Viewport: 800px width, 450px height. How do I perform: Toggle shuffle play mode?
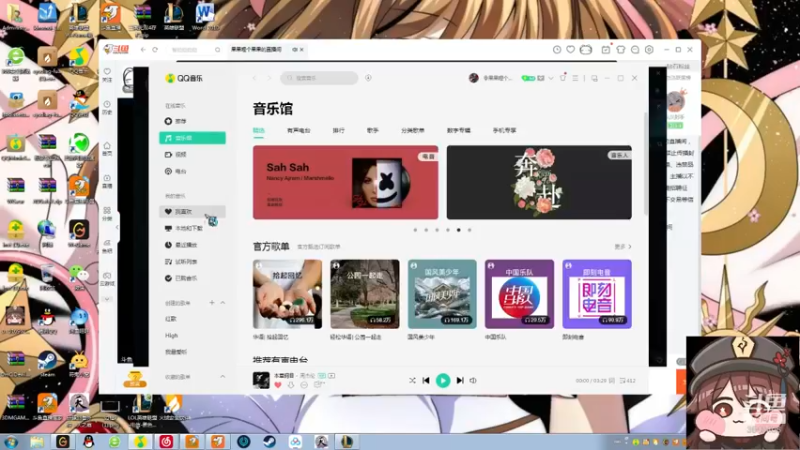click(412, 380)
